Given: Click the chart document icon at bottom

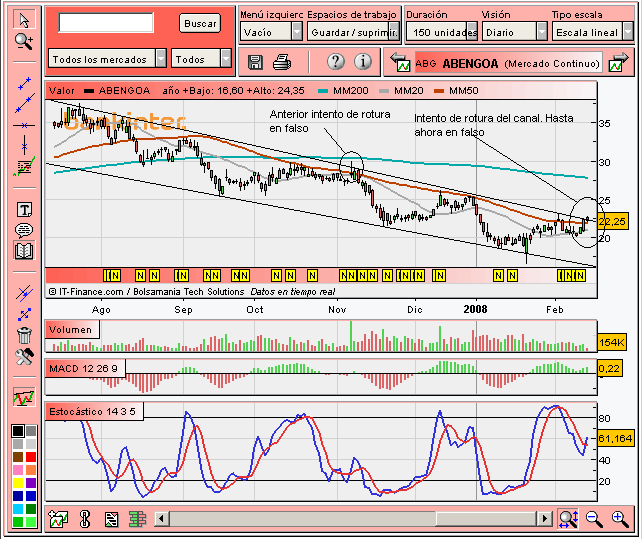Looking at the screenshot, I should tap(111, 519).
